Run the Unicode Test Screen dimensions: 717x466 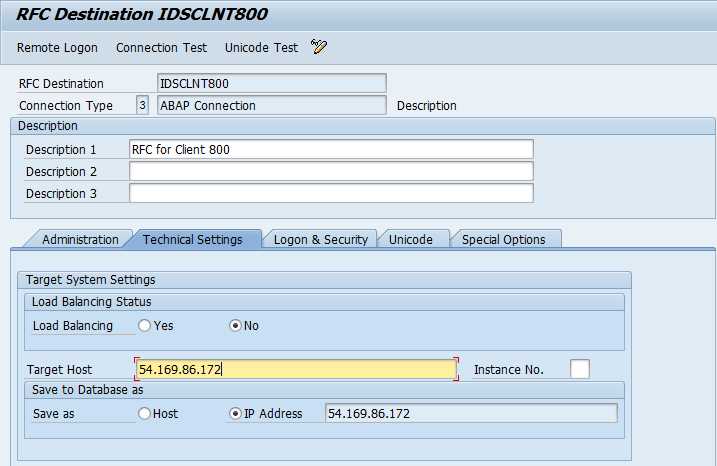tap(261, 48)
